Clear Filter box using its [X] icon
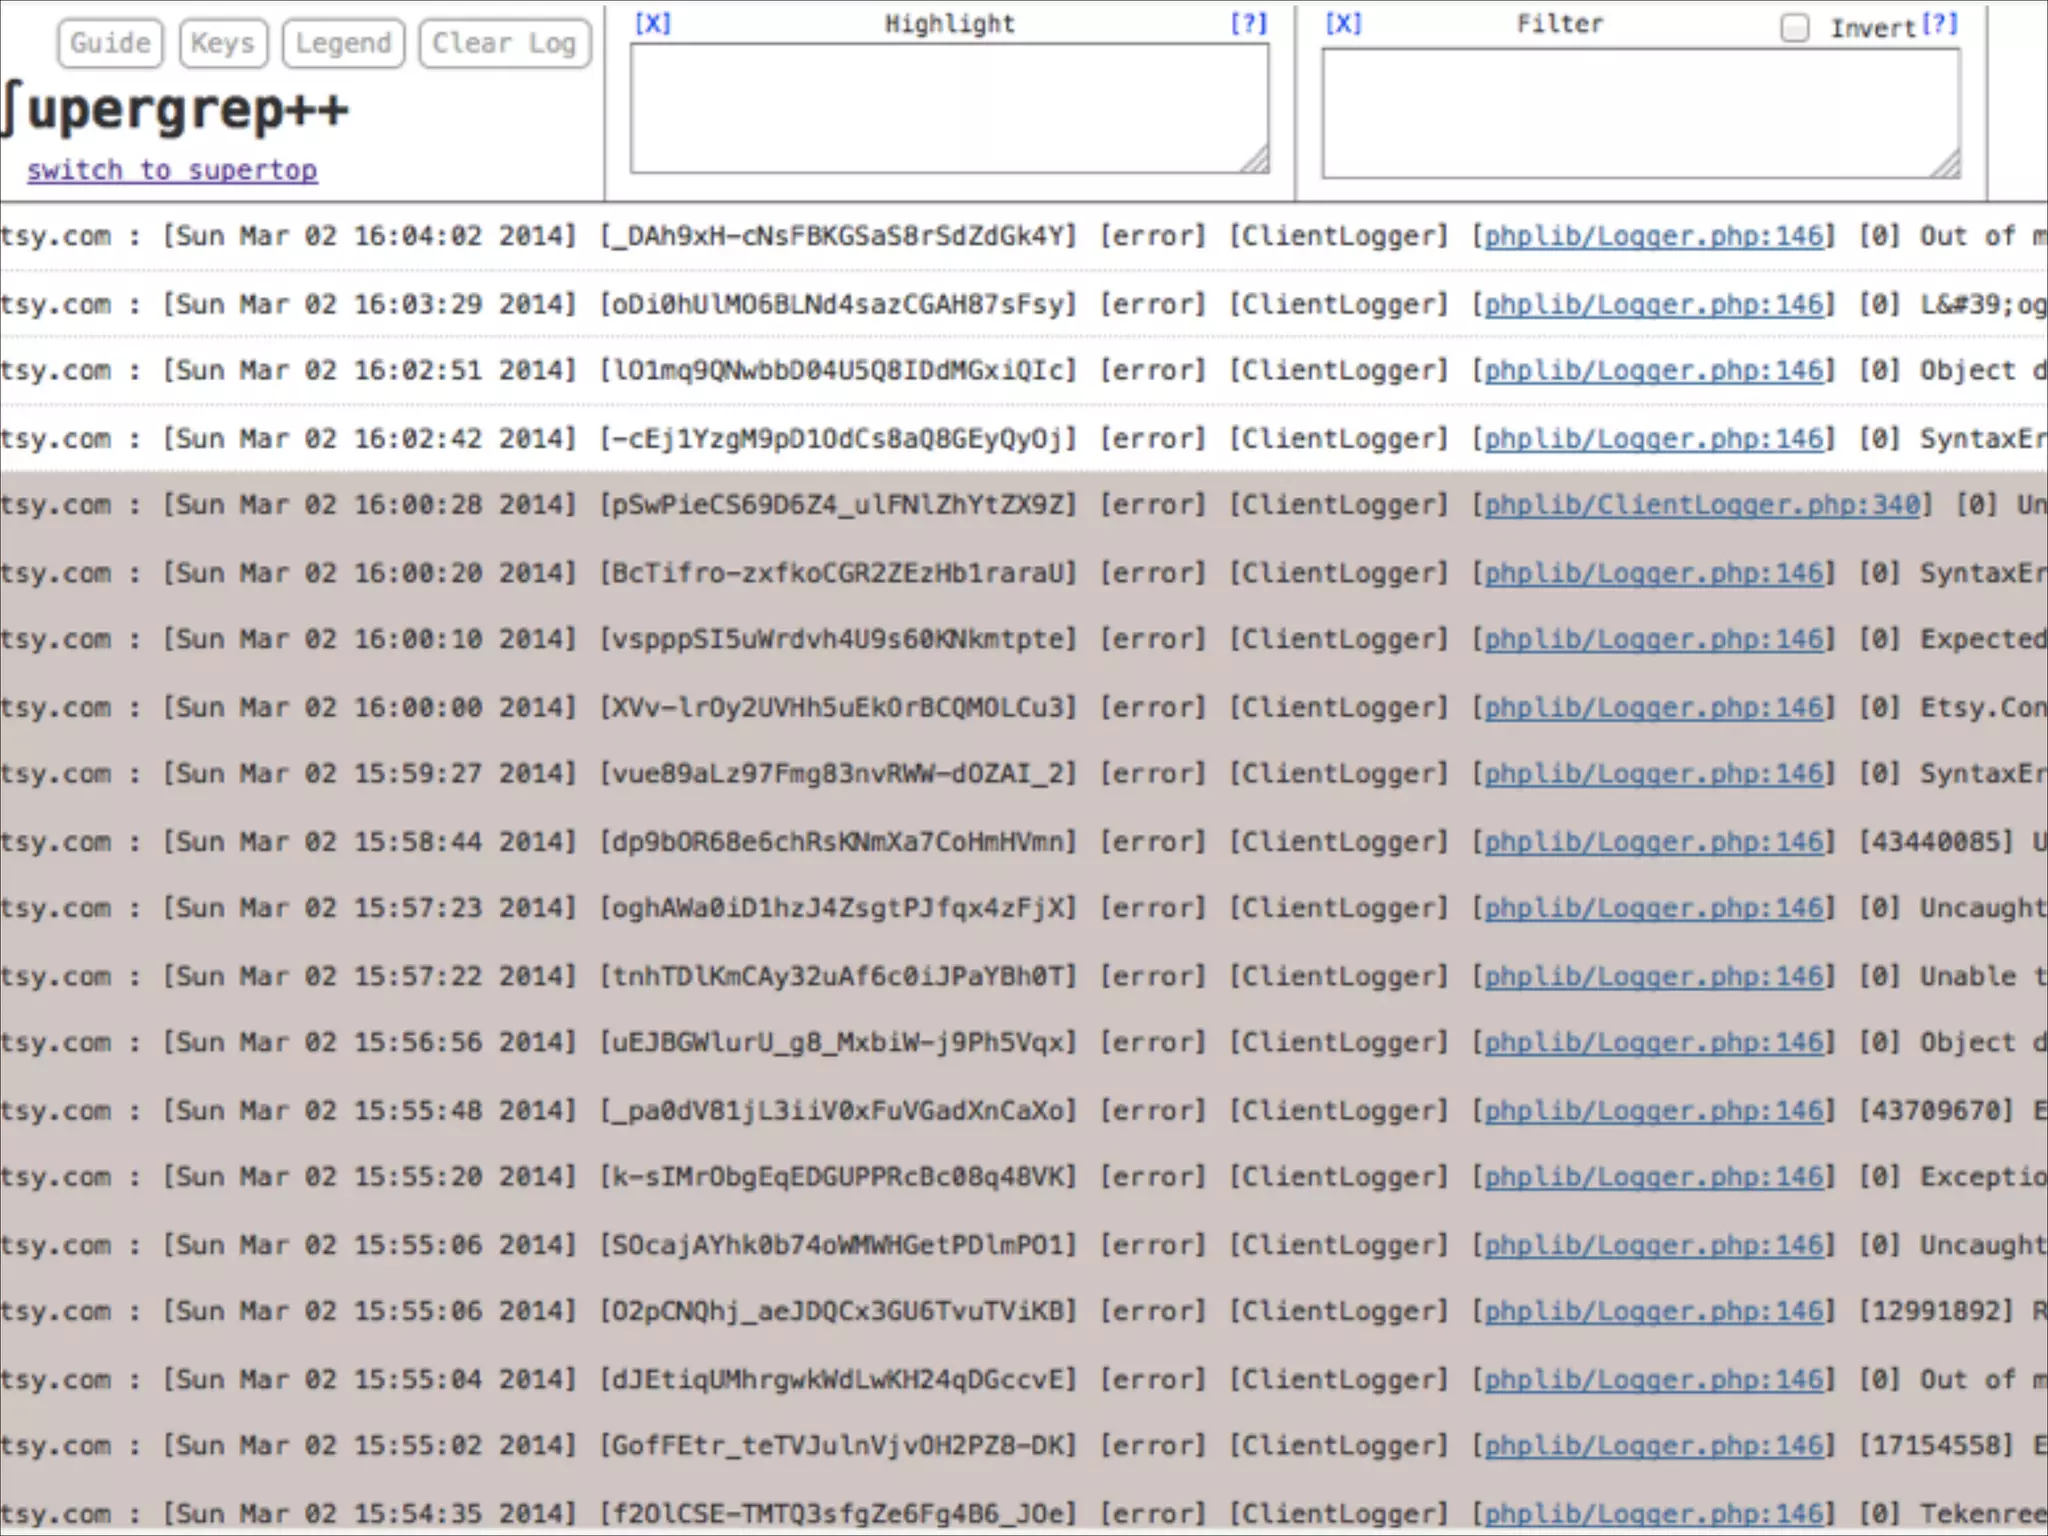The image size is (2048, 1536). click(1343, 24)
